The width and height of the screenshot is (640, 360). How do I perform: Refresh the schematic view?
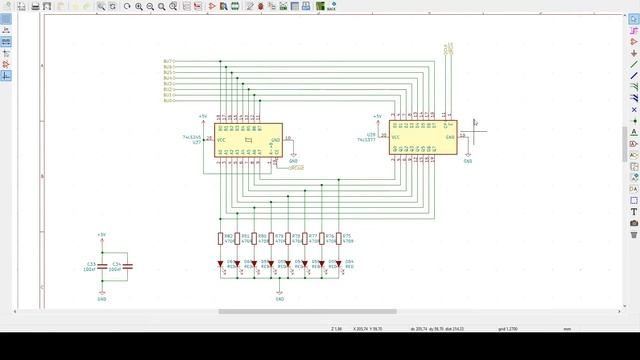tap(127, 6)
